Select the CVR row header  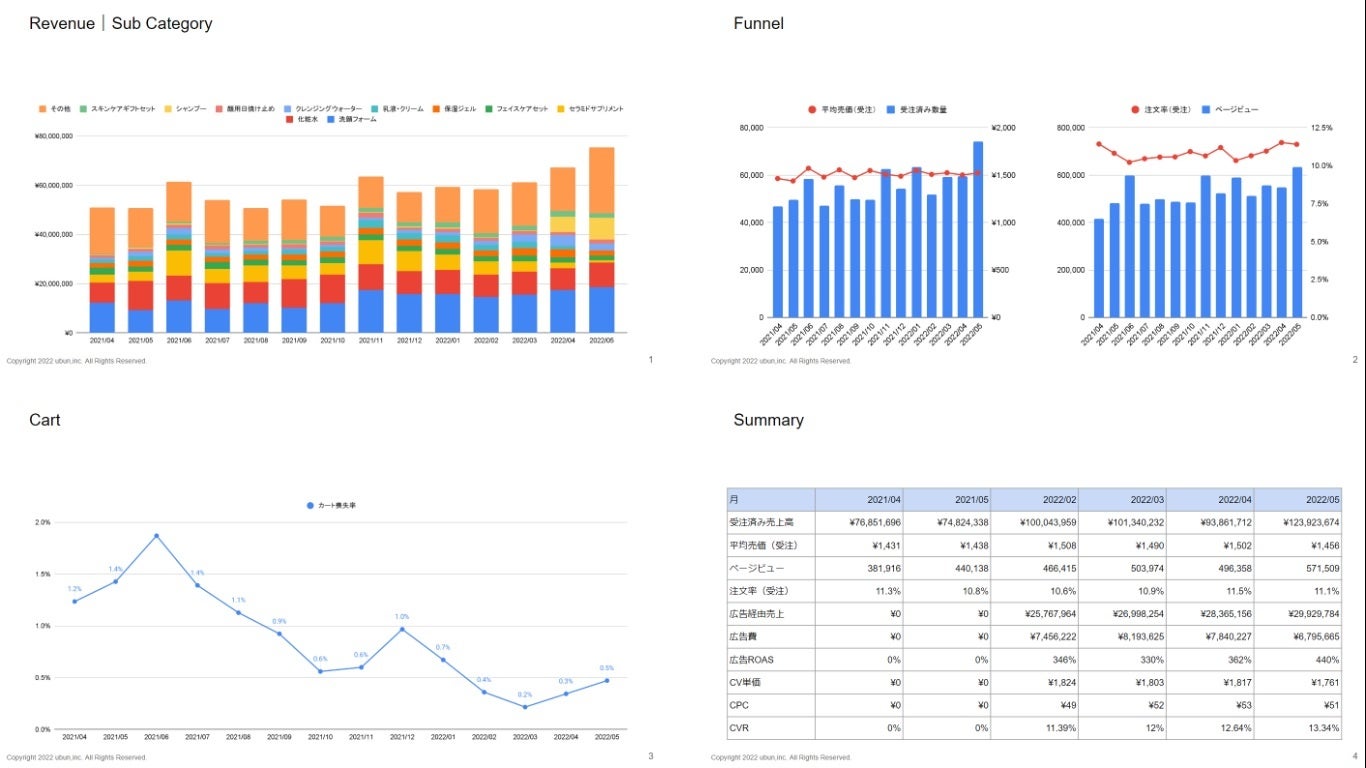pyautogui.click(x=771, y=728)
